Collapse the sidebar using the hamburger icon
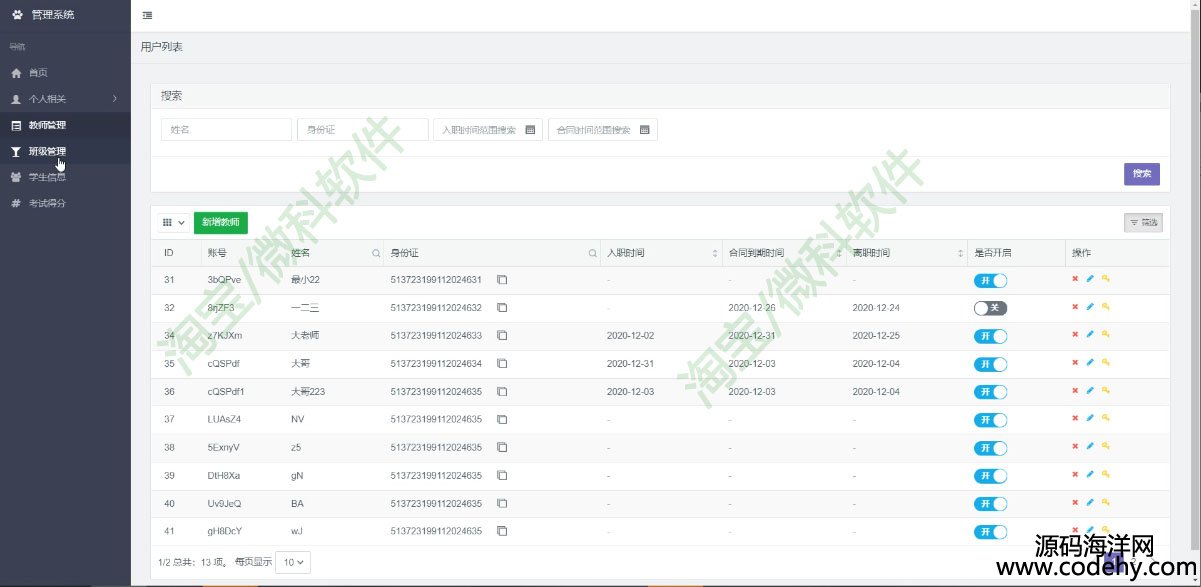Image resolution: width=1201 pixels, height=587 pixels. [148, 15]
